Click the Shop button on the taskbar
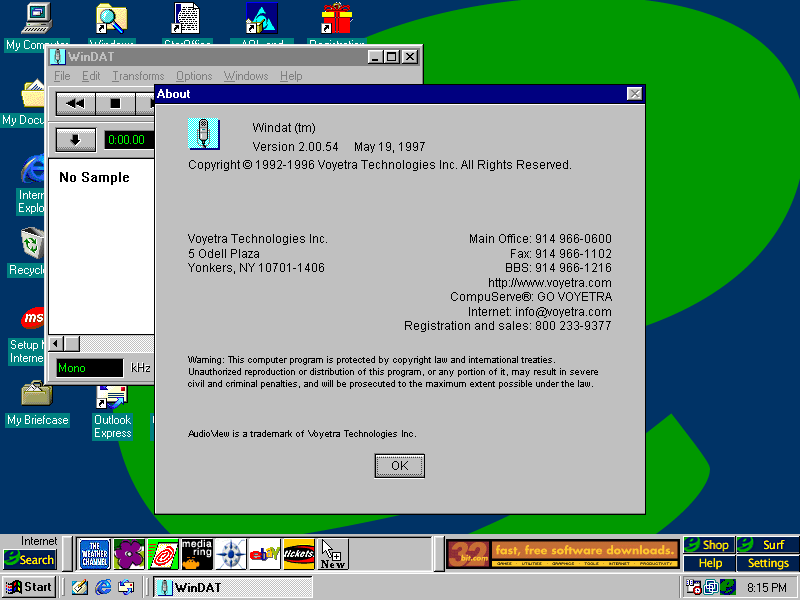The height and width of the screenshot is (600, 800). [x=708, y=545]
